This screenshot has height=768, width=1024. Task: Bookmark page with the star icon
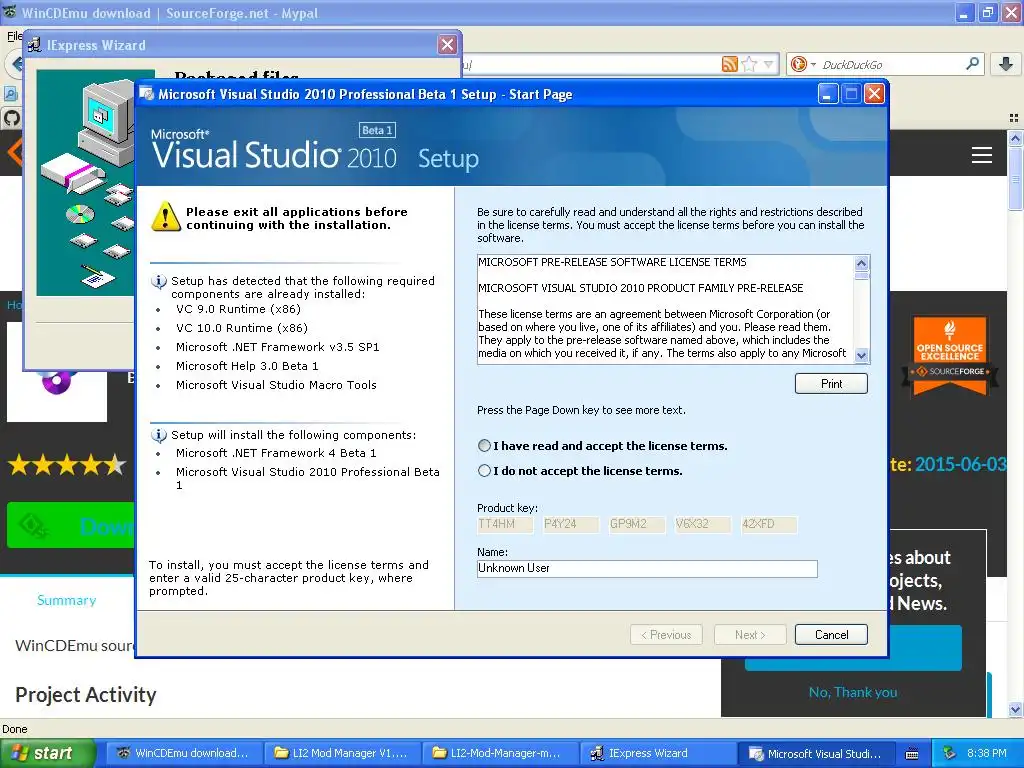pos(750,64)
